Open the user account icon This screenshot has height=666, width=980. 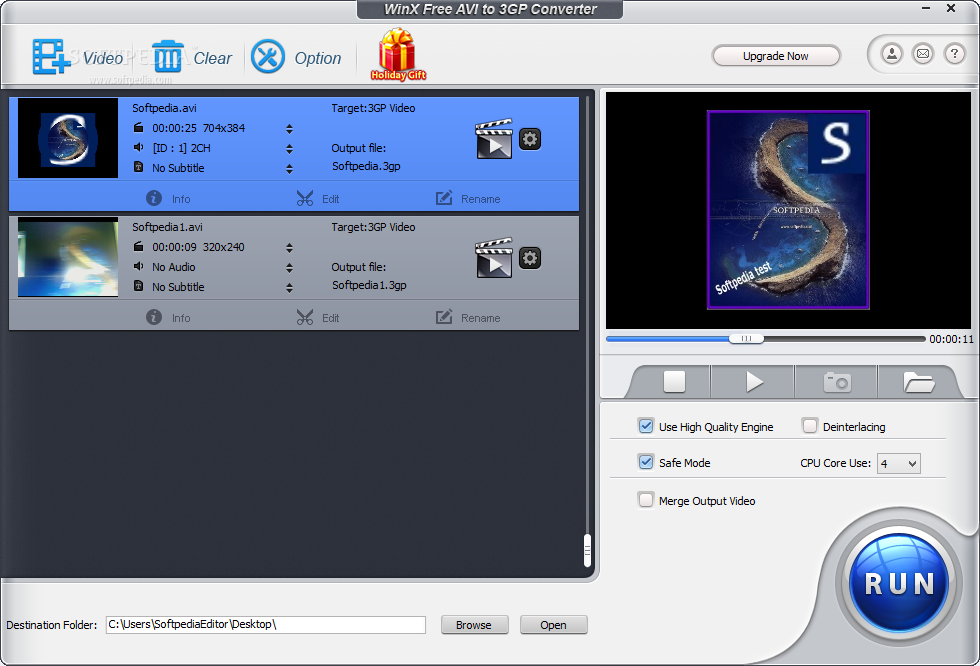(892, 54)
